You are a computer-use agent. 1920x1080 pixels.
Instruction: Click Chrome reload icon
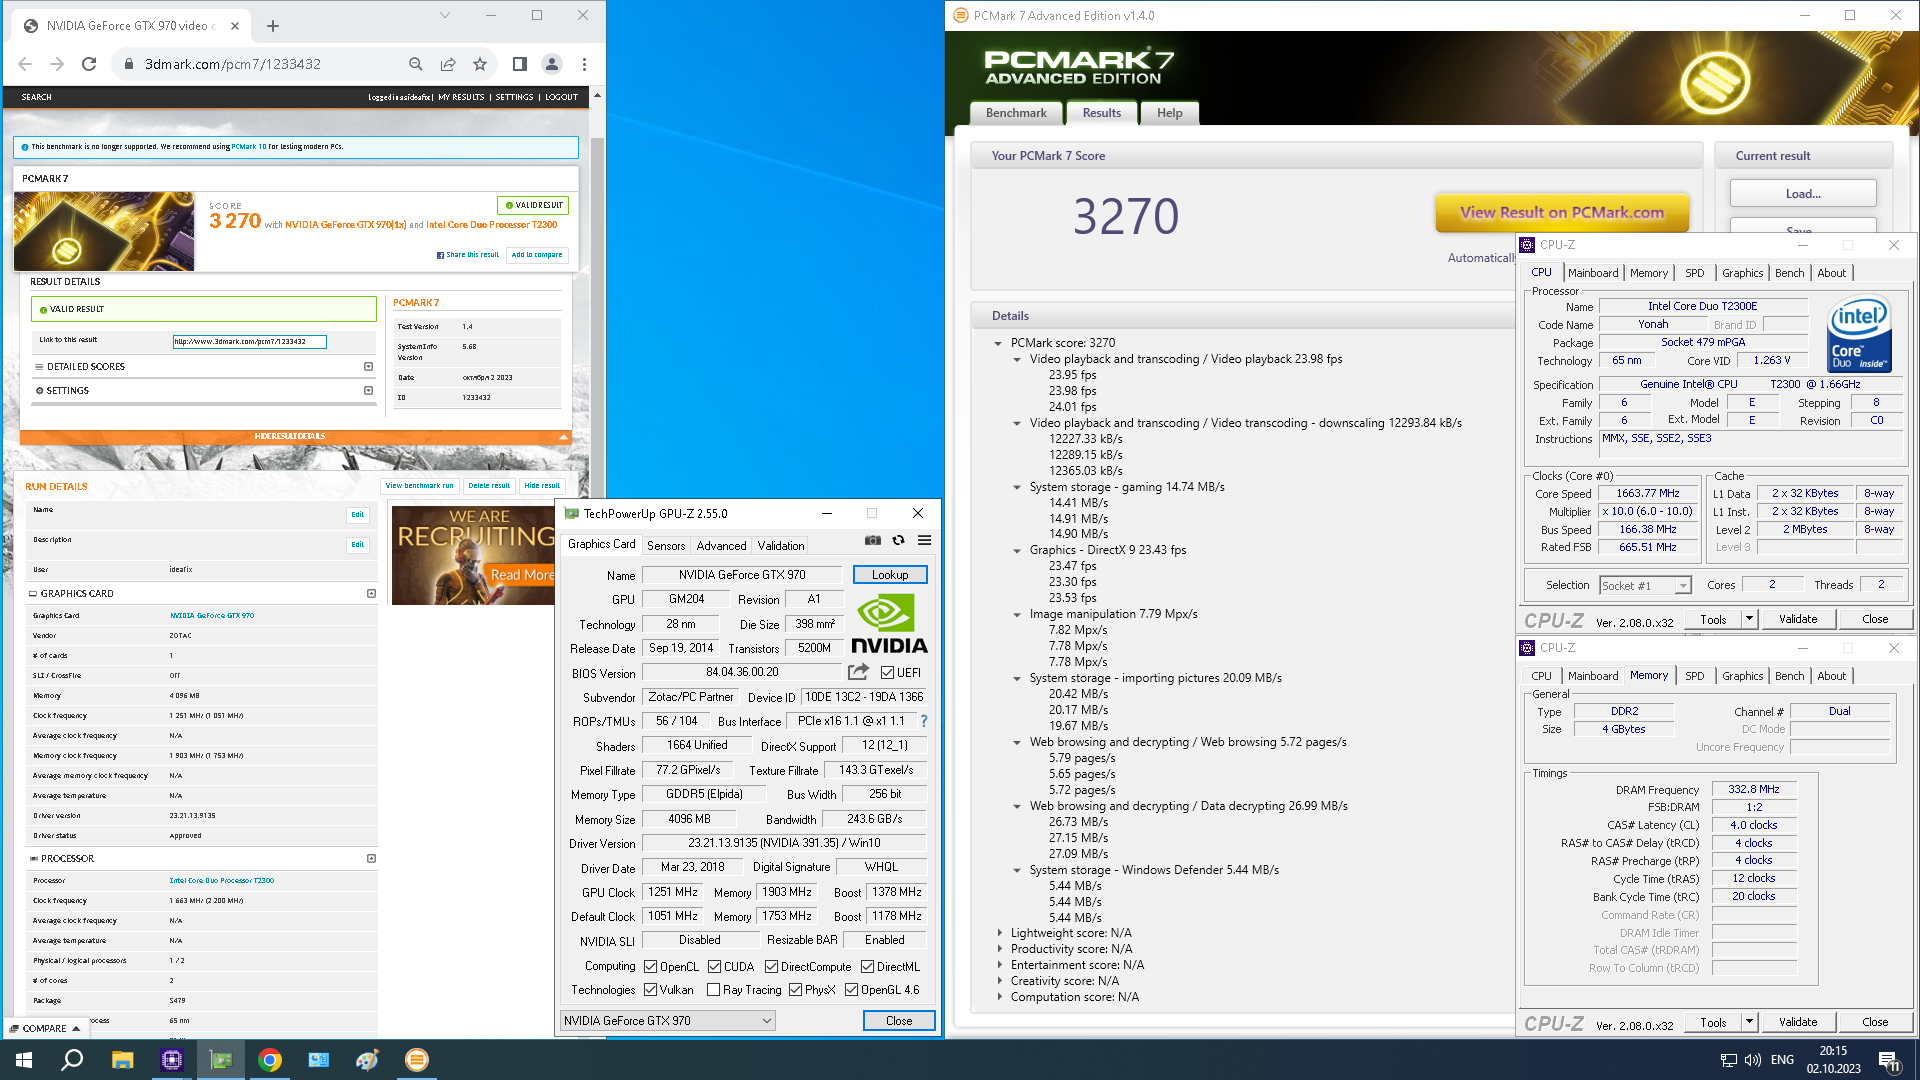pos(89,64)
